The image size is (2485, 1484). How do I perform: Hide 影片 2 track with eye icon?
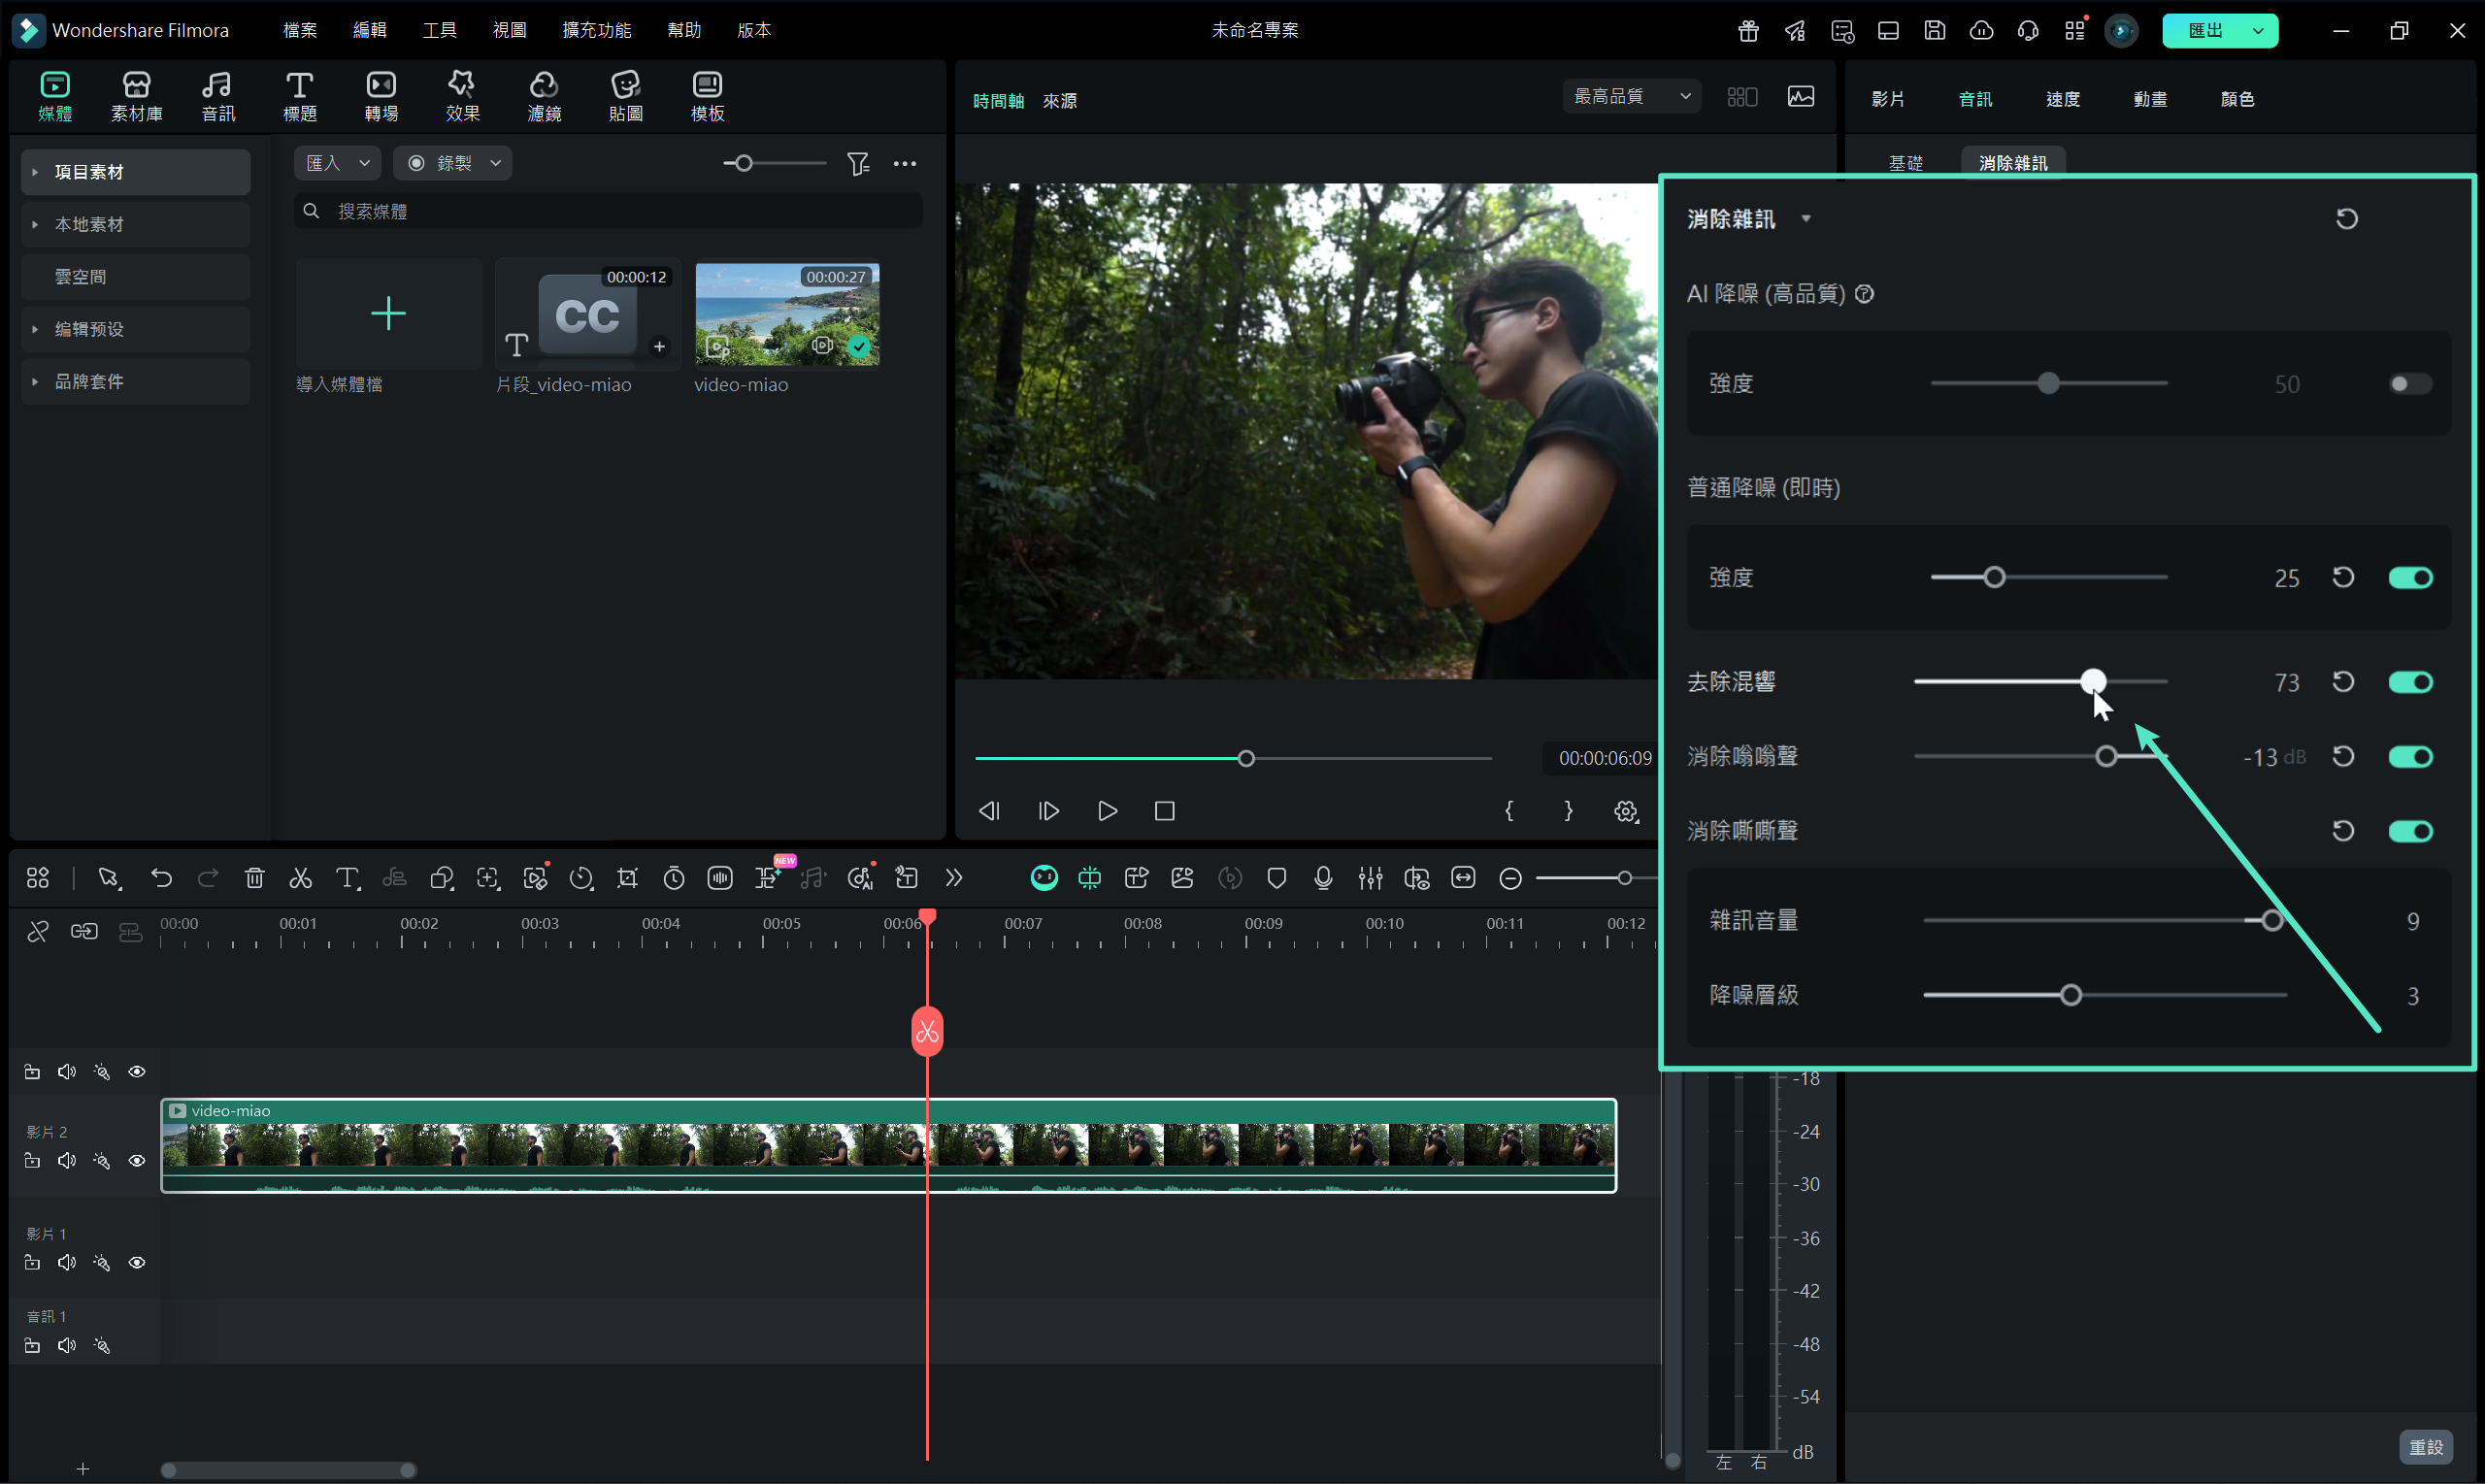coord(137,1161)
